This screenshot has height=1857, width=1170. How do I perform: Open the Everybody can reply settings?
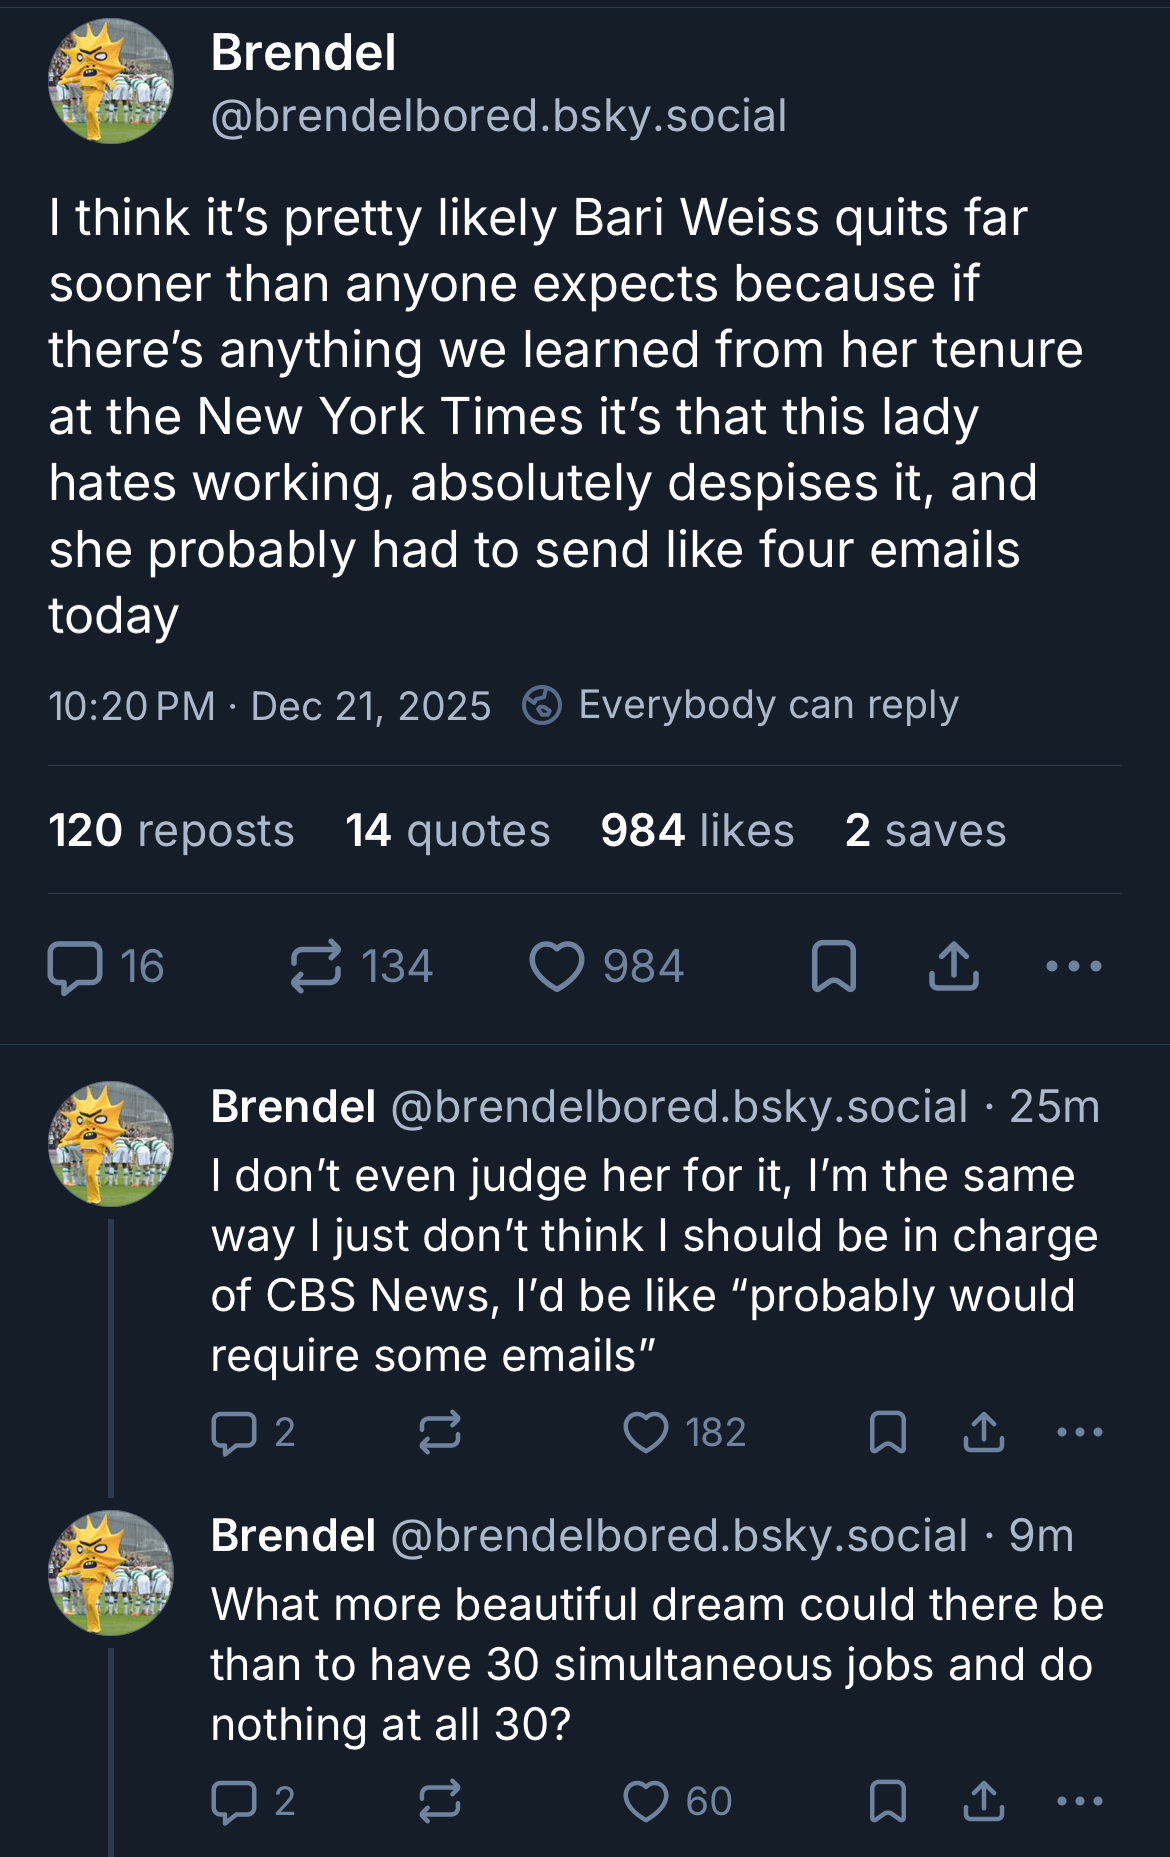coord(741,706)
